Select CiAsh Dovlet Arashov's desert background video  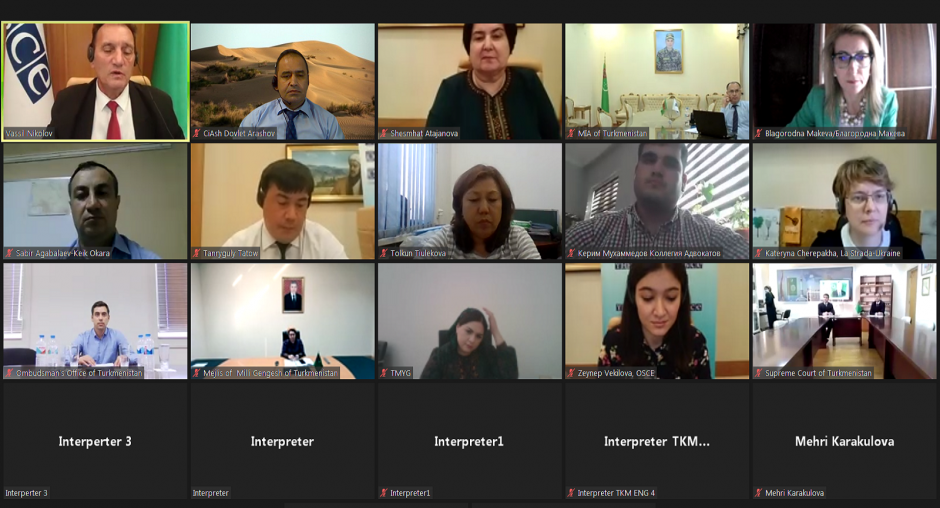[x=282, y=82]
